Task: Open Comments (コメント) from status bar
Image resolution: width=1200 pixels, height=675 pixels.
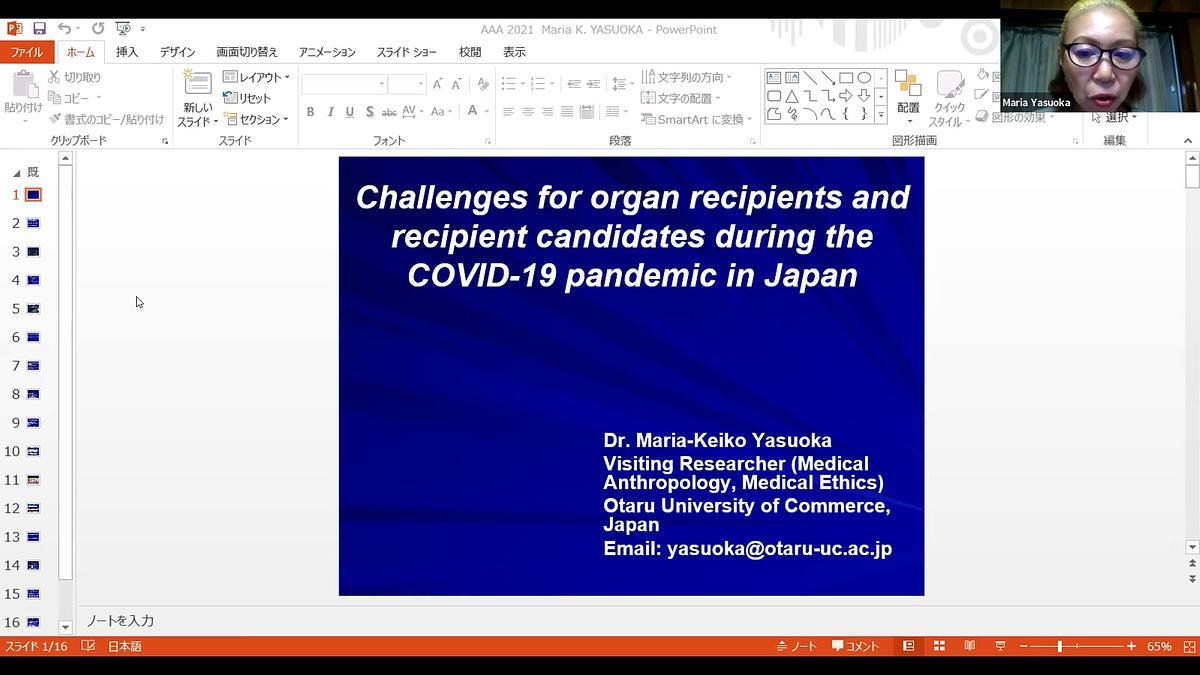Action: tap(855, 647)
